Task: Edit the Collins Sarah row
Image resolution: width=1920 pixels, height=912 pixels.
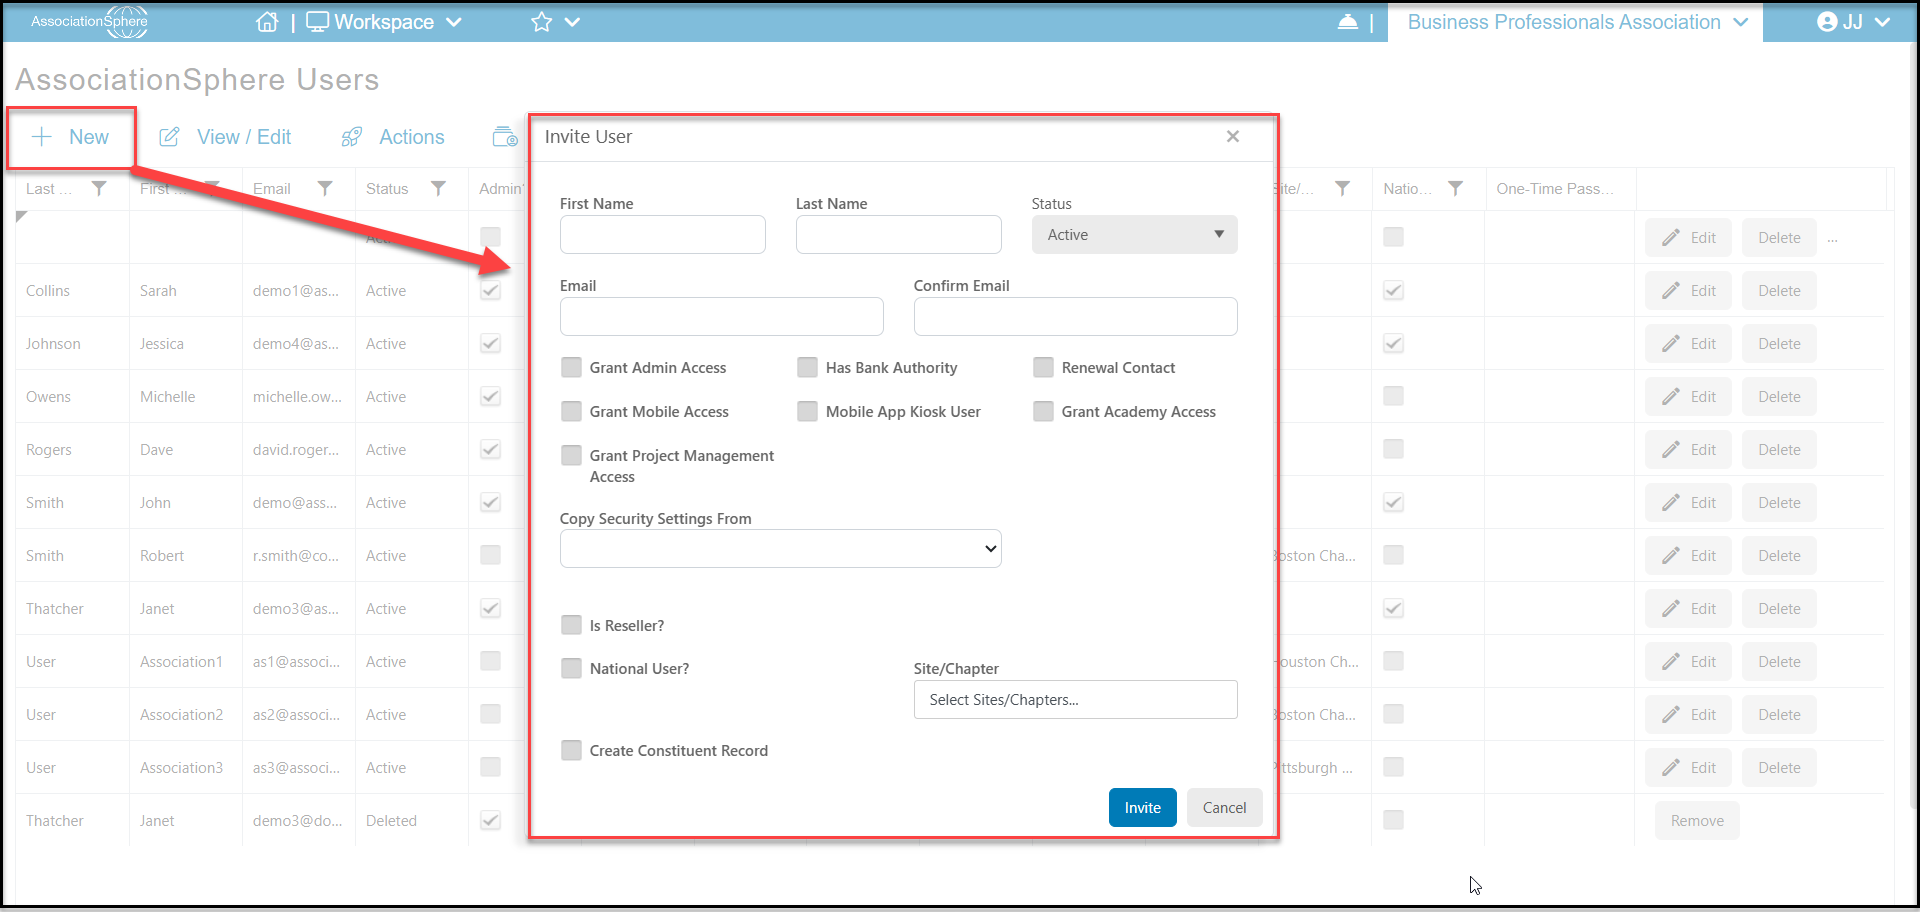Action: point(1689,291)
